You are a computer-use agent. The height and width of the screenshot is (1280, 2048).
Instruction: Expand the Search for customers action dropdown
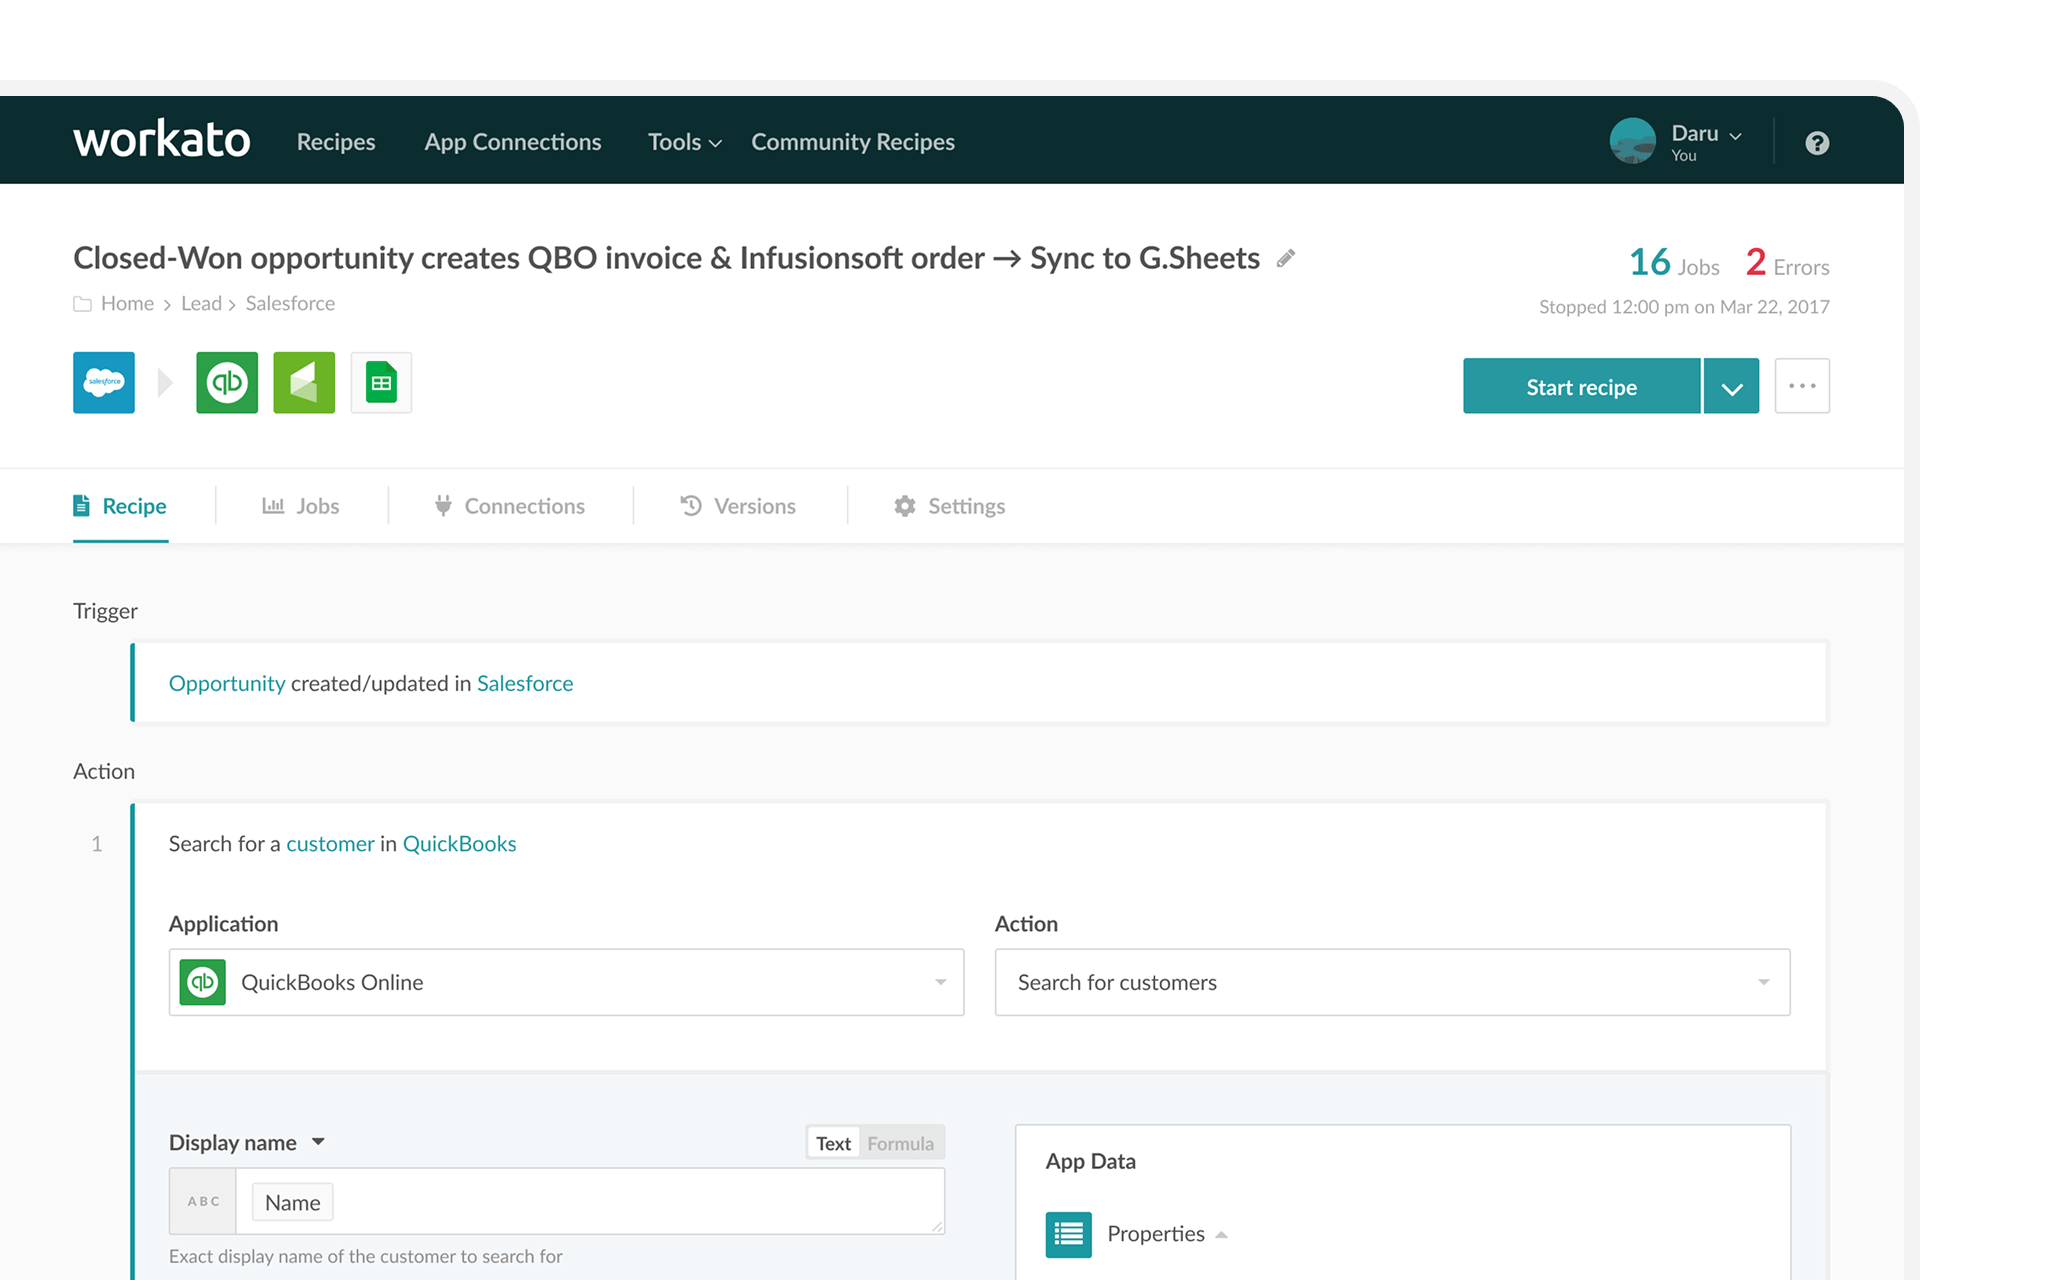1391,982
